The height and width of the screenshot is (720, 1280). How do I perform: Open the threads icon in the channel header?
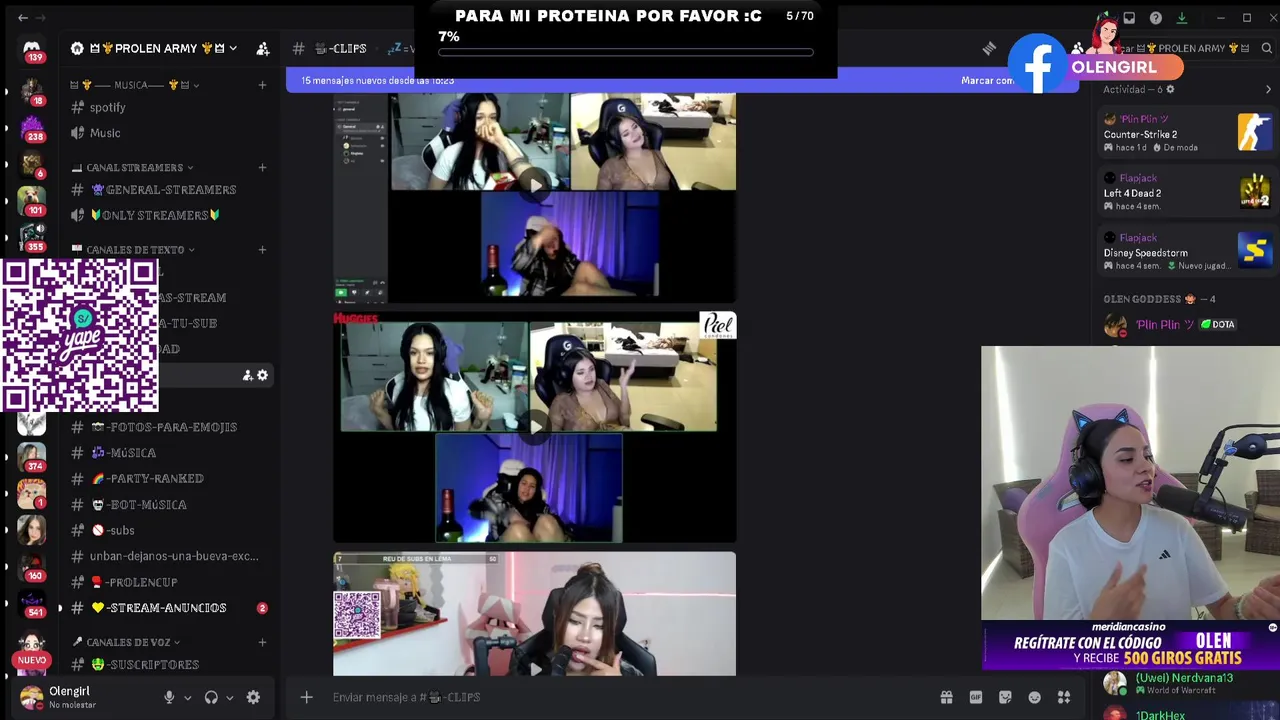coord(989,48)
